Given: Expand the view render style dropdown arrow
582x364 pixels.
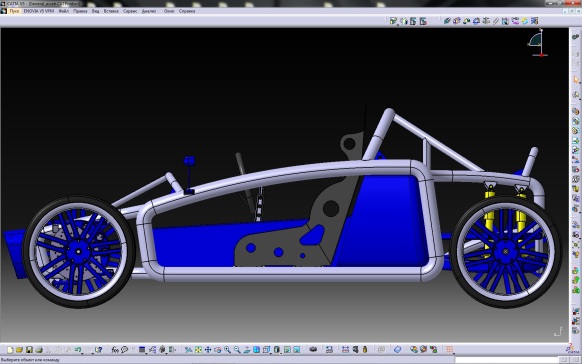Looking at the screenshot, I should click(x=281, y=353).
